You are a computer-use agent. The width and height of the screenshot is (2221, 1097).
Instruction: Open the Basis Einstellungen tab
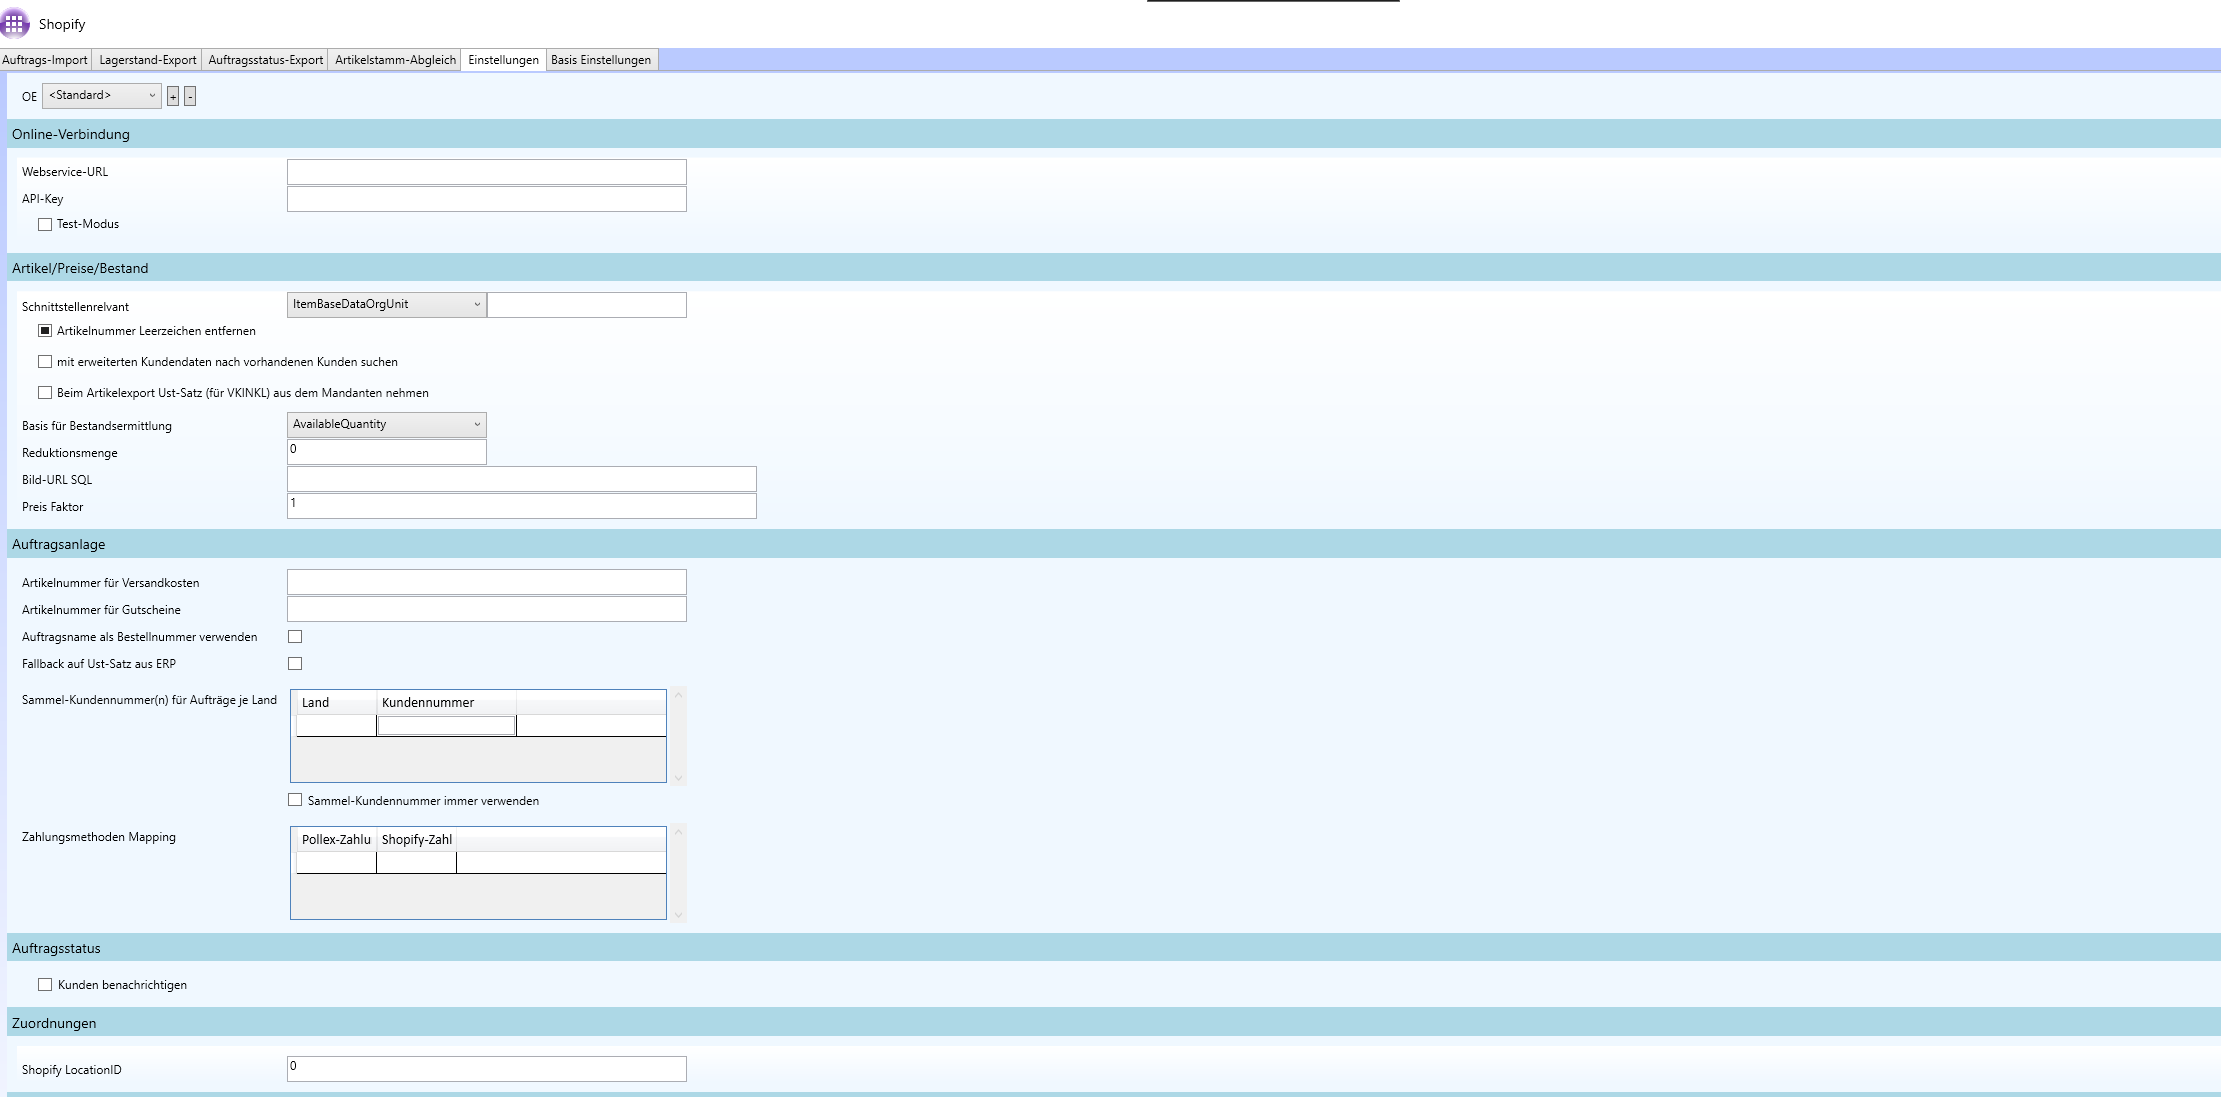click(x=601, y=60)
